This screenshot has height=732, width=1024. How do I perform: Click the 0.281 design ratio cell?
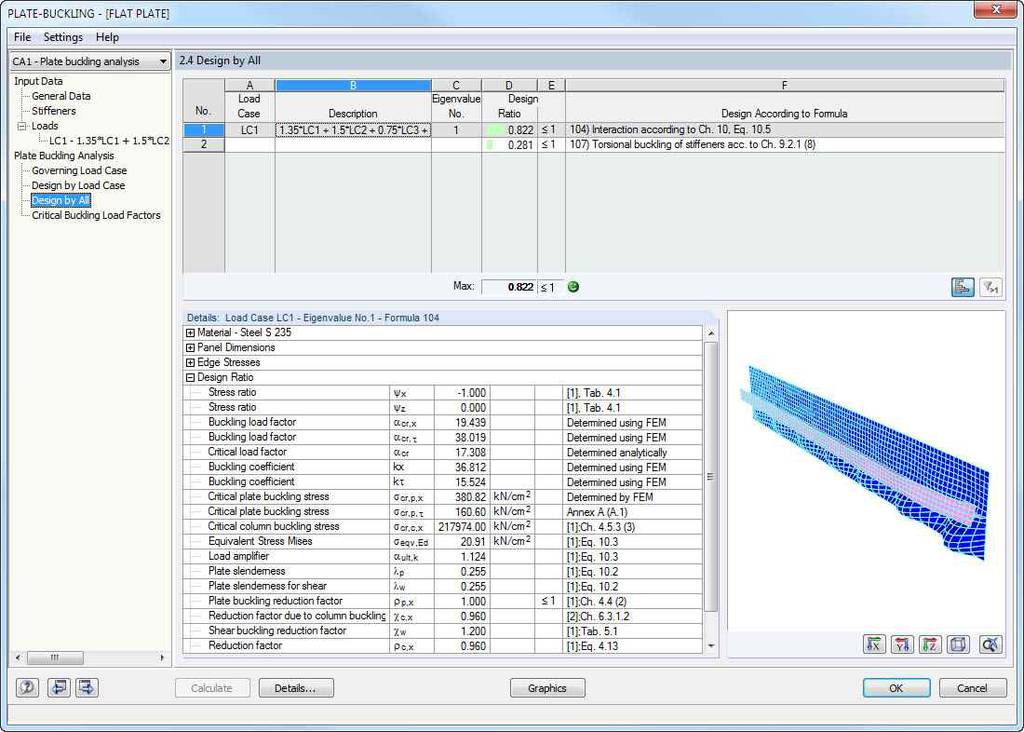pos(509,144)
